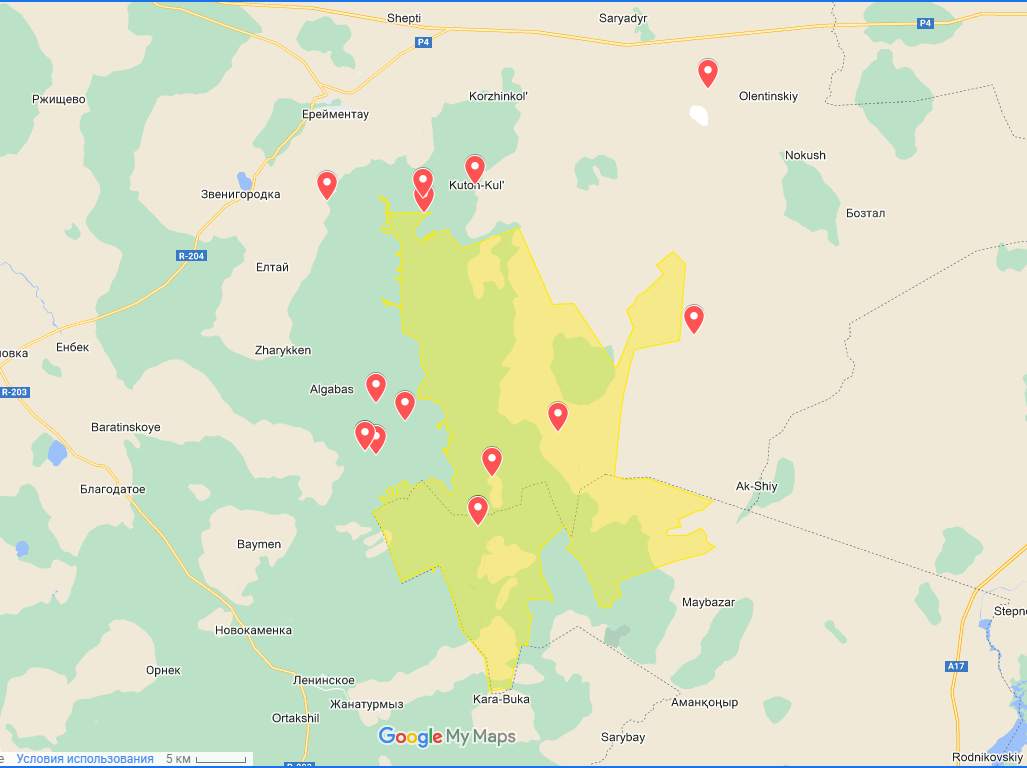Screen dimensions: 1027x768
Task: Open the pin on the dotted border inside the yellow area
Action: 478,511
